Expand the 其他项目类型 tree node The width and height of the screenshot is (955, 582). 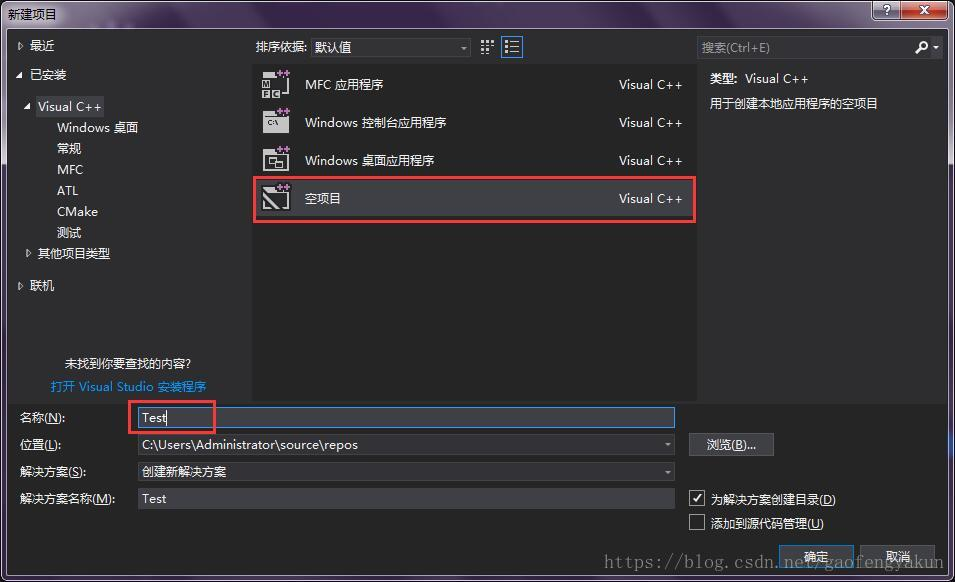tap(28, 253)
